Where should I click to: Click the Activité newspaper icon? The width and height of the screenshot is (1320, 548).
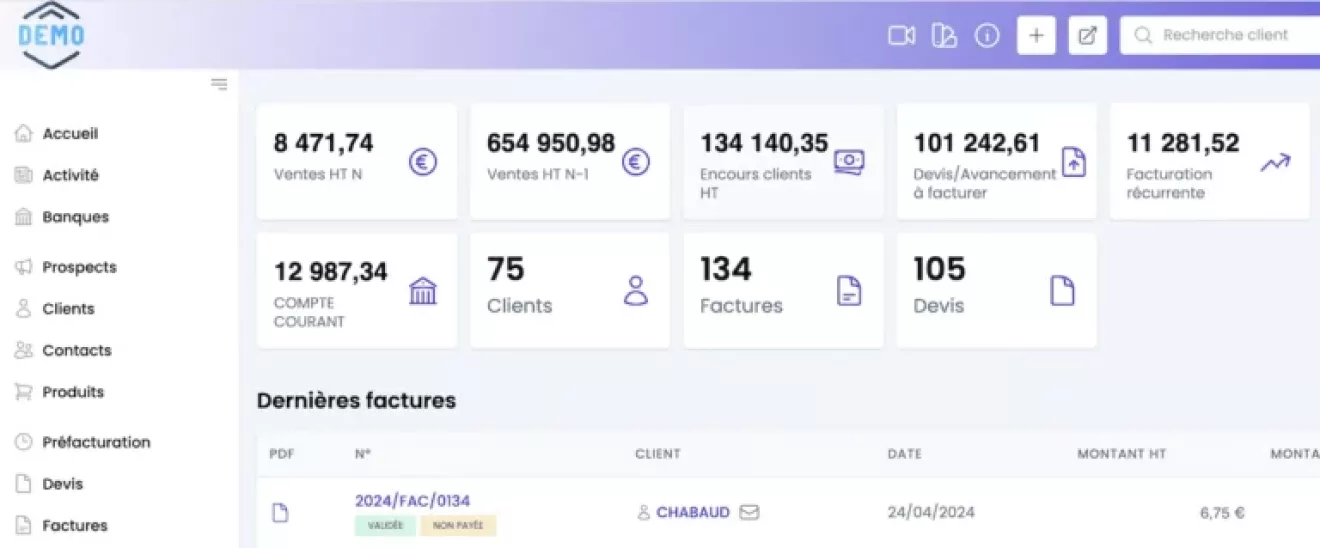click(x=23, y=175)
